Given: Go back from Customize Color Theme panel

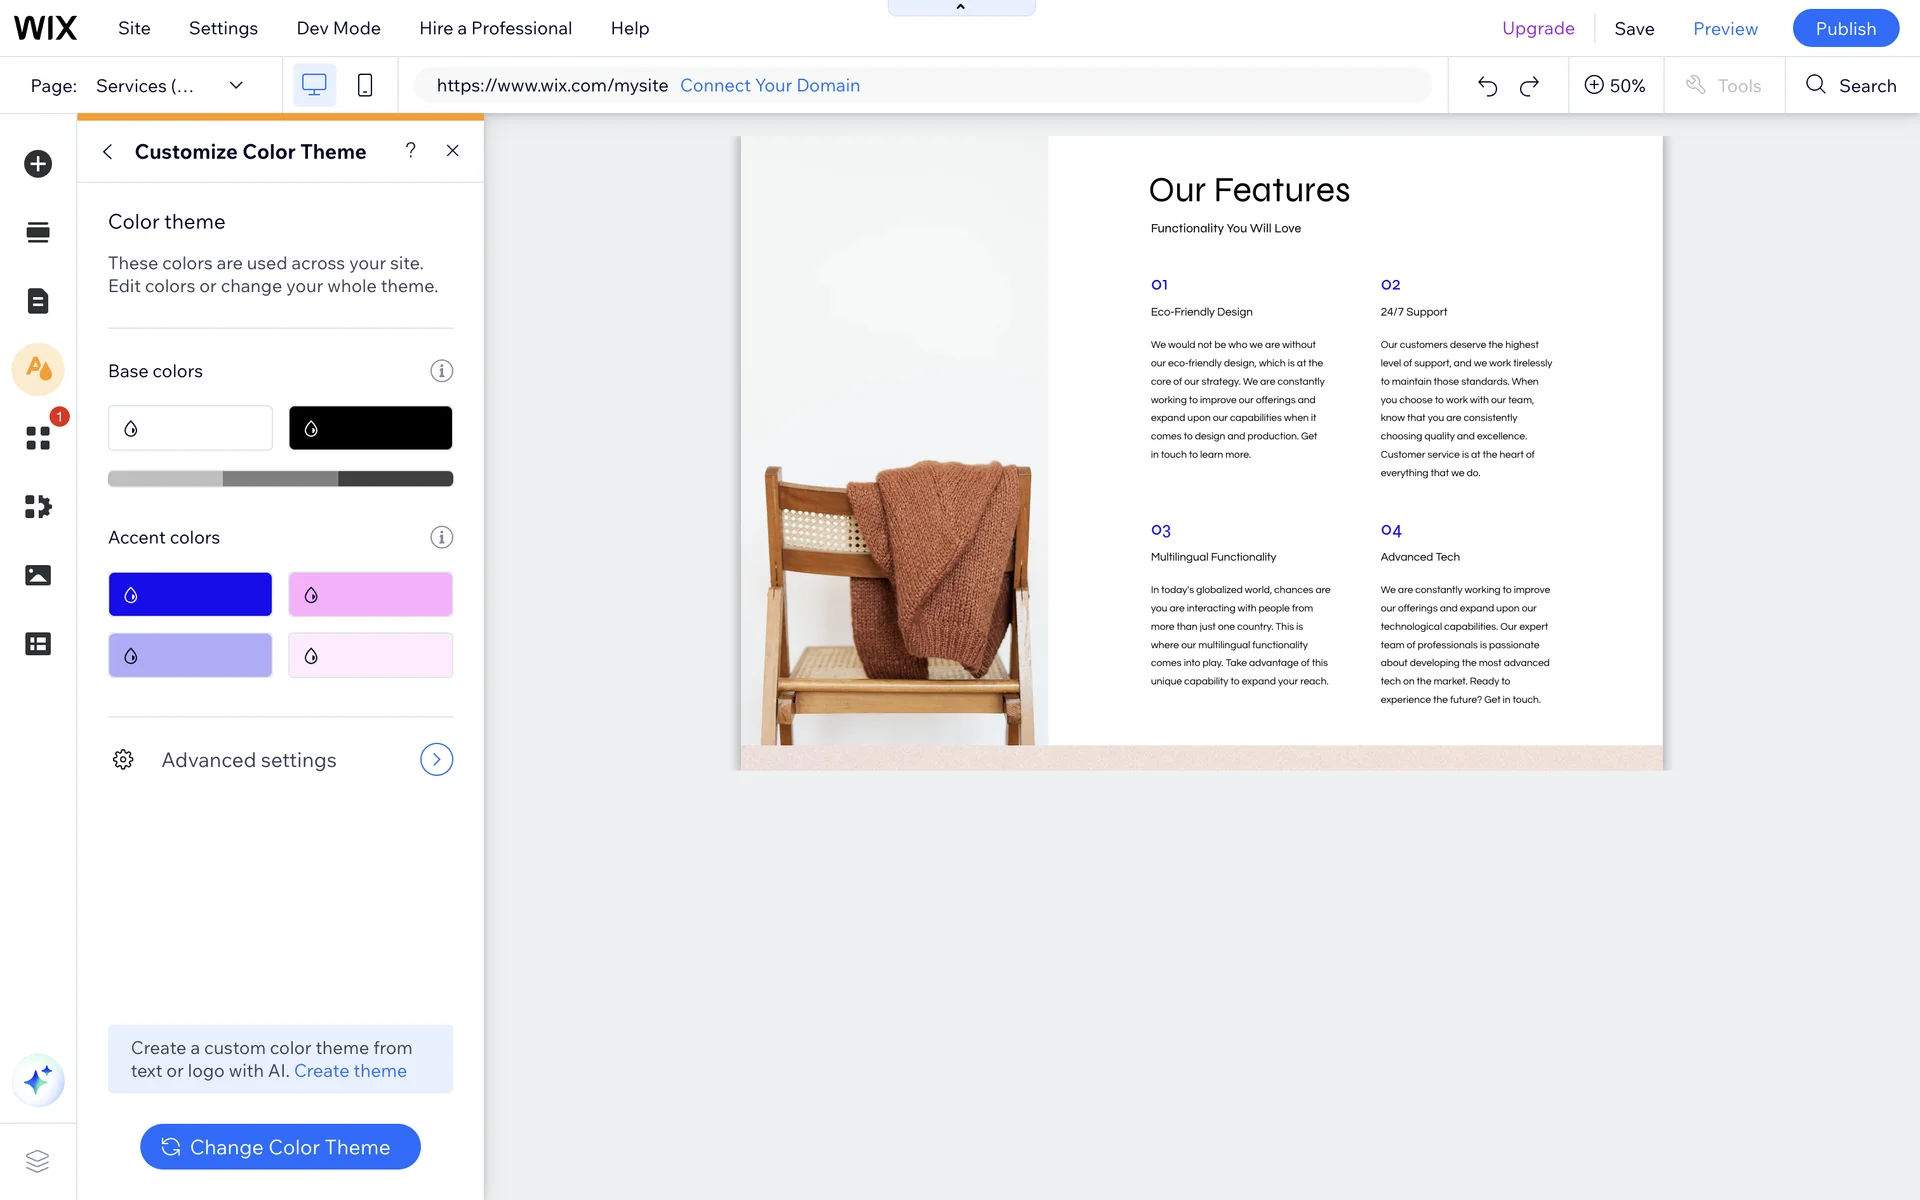Looking at the screenshot, I should [x=108, y=152].
